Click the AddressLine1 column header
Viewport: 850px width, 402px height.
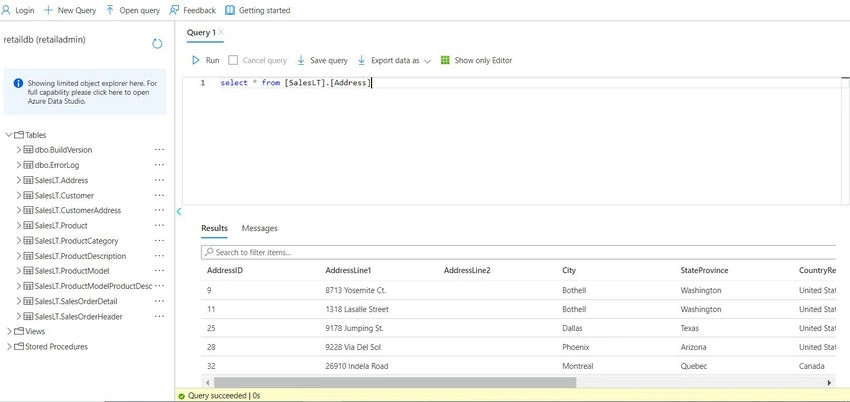pos(348,270)
